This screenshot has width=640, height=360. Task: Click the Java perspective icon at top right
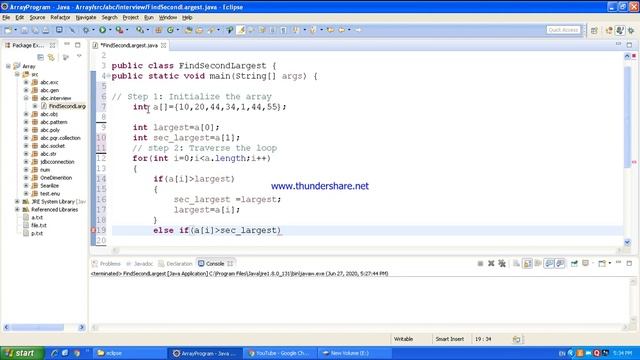pos(620,30)
